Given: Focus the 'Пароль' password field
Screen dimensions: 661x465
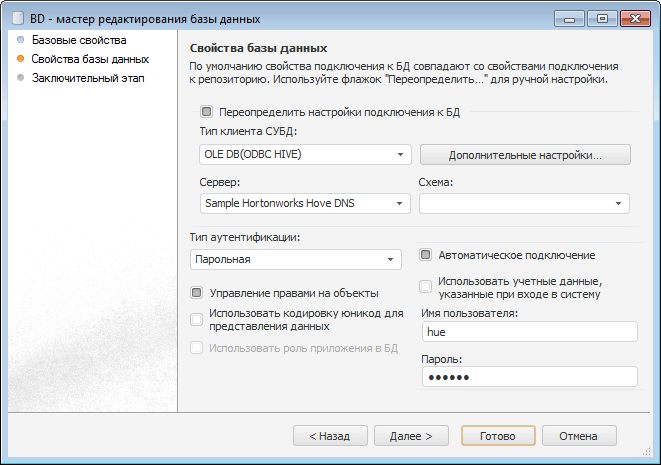Looking at the screenshot, I should (528, 376).
